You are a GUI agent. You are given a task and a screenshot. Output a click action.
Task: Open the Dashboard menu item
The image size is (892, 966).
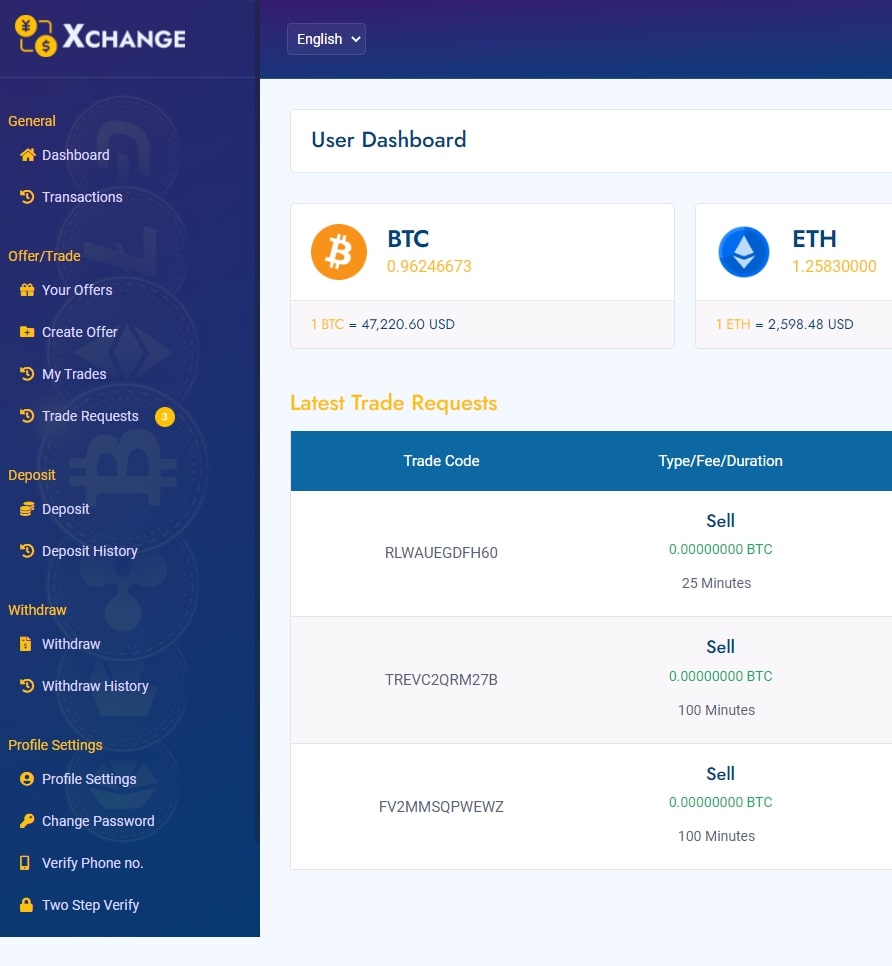point(76,155)
